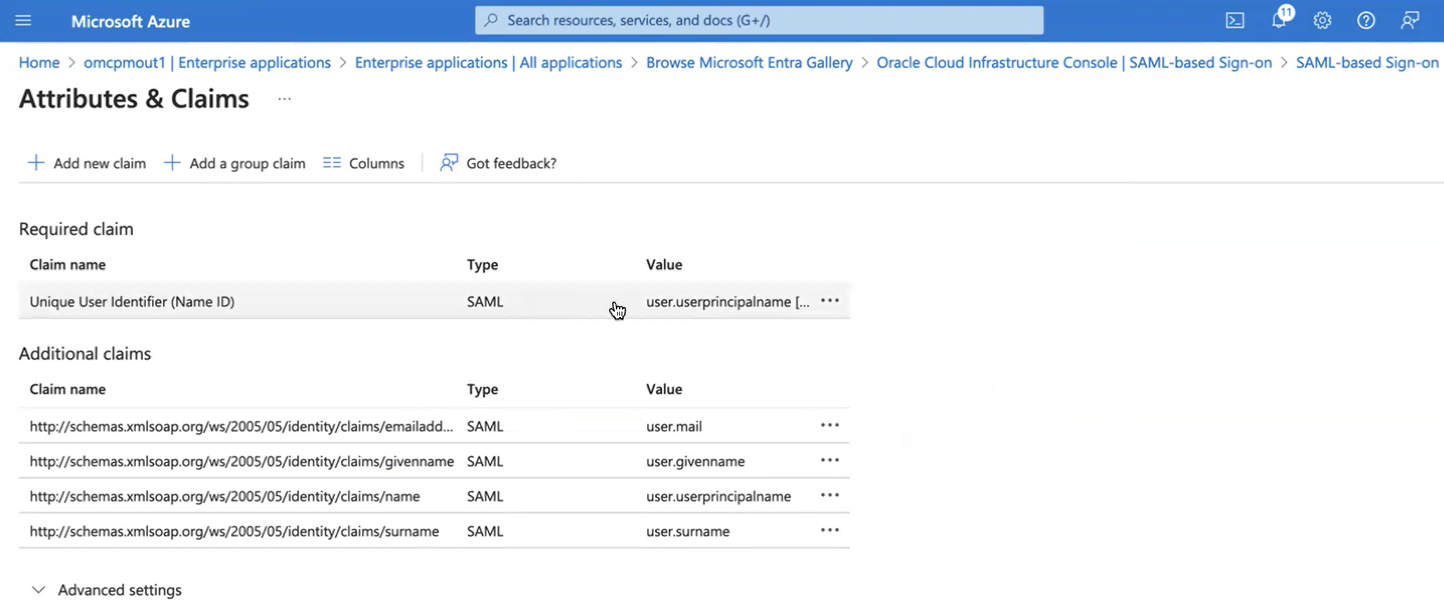Viewport: 1444px width, 612px height.
Task: Click the search resources input field
Action: (x=757, y=19)
